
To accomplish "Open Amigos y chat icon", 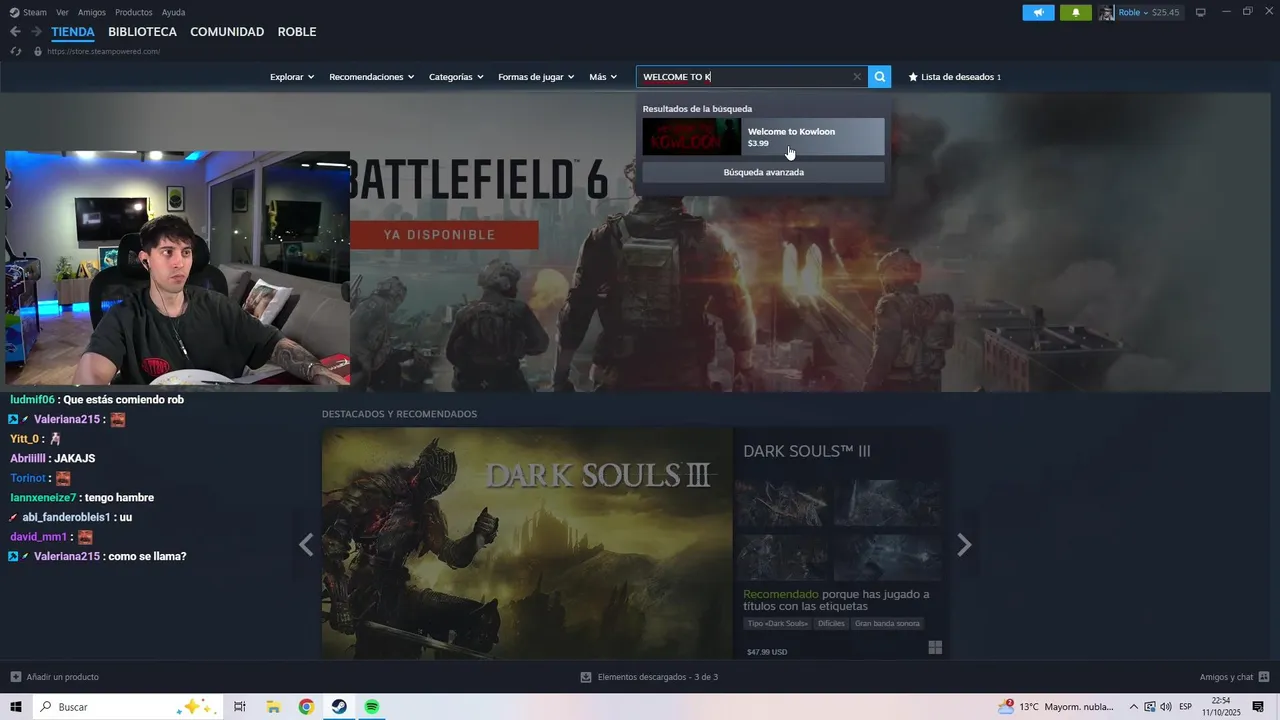I will pyautogui.click(x=1264, y=677).
